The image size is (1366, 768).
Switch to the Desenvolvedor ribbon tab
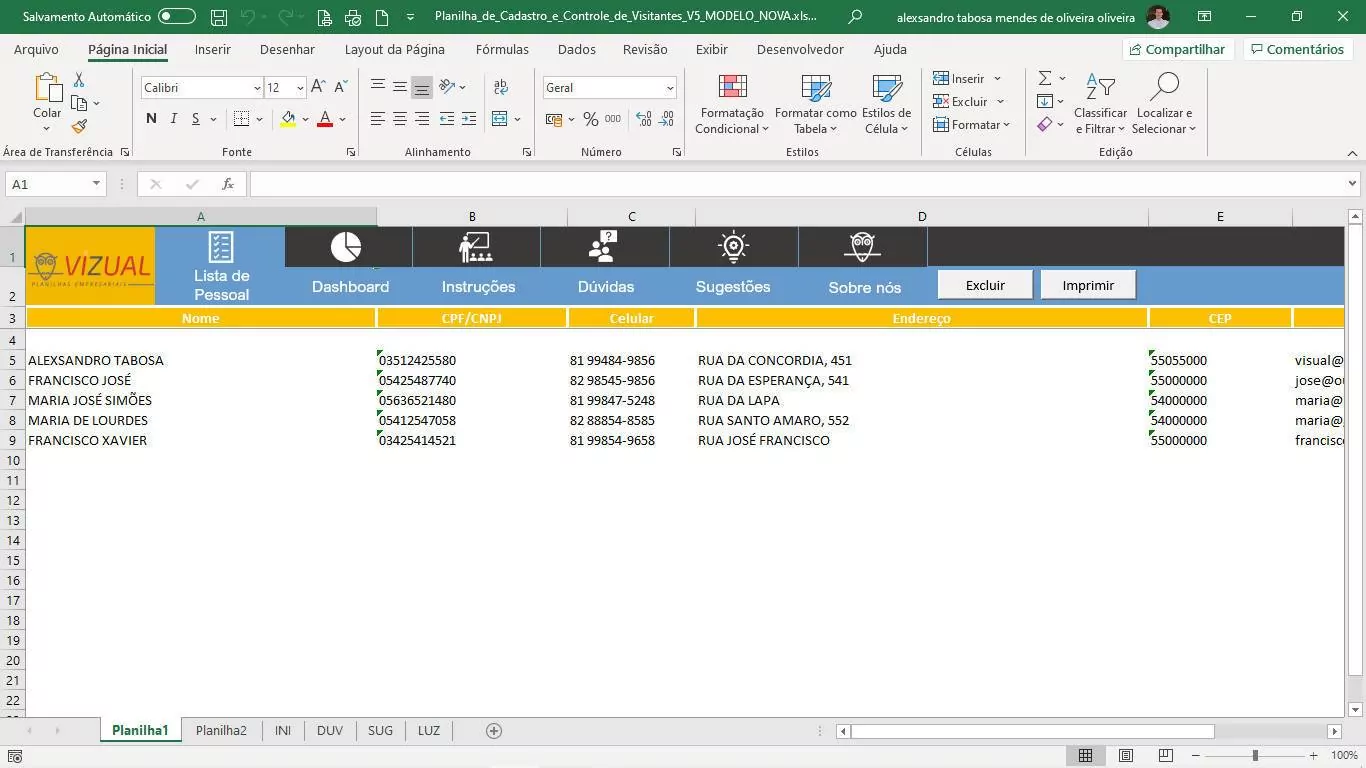click(x=800, y=49)
